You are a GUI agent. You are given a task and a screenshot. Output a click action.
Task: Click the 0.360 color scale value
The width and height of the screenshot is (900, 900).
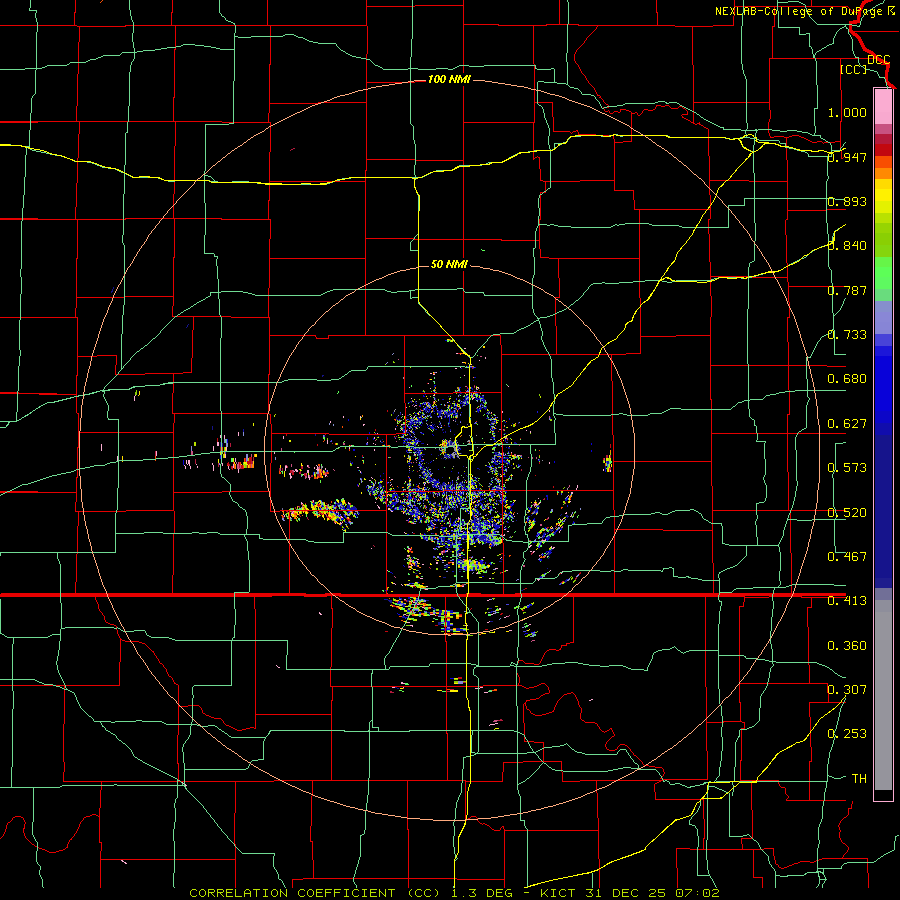click(847, 646)
